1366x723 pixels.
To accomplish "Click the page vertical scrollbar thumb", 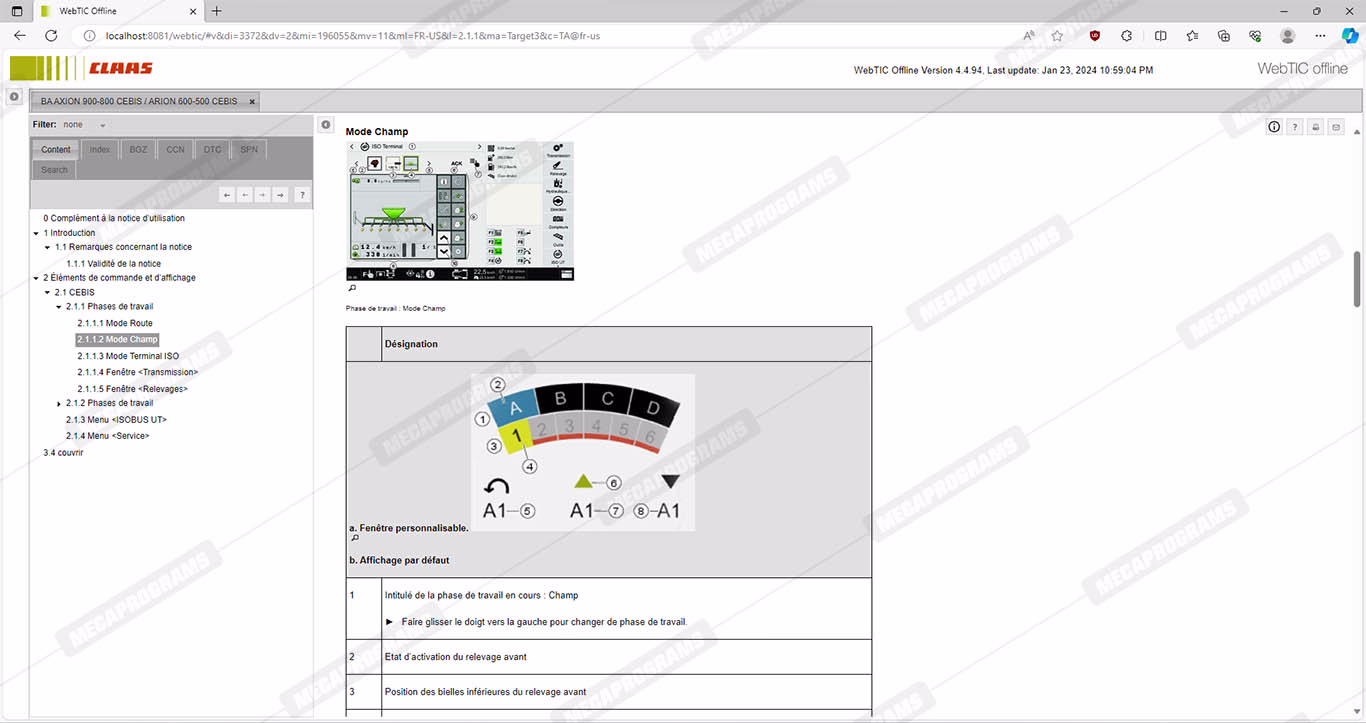I will [1357, 280].
